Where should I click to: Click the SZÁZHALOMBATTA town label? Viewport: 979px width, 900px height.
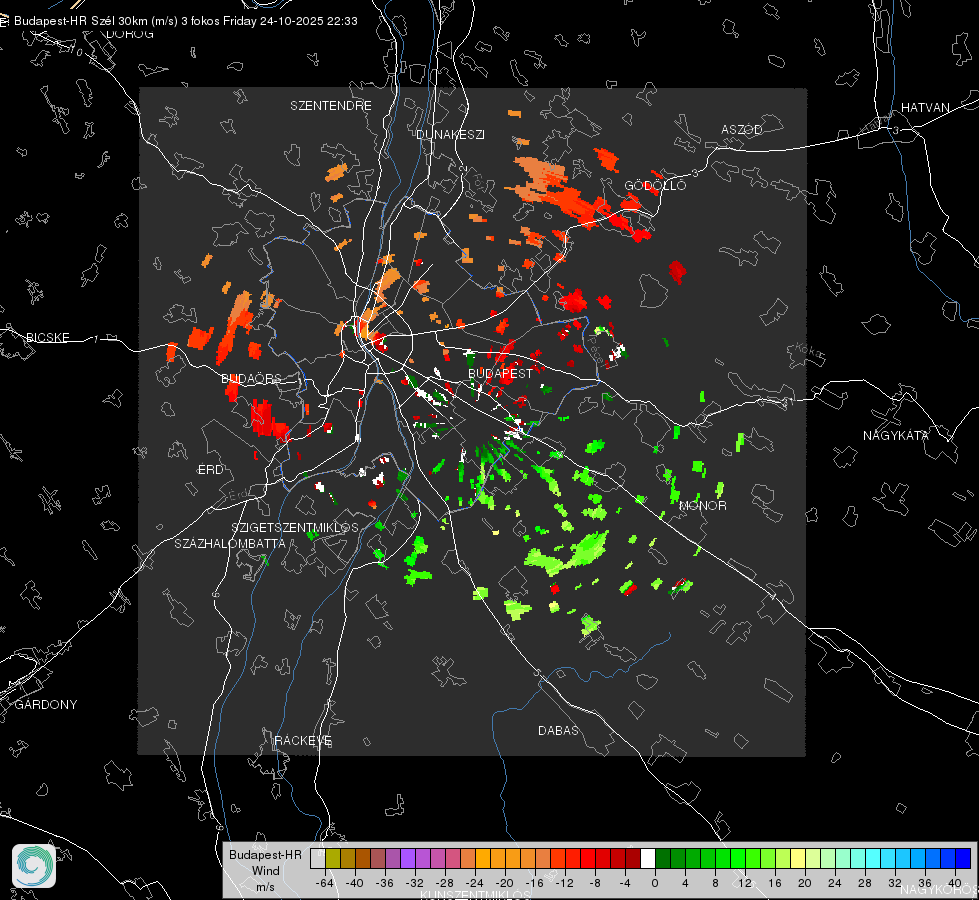230,544
